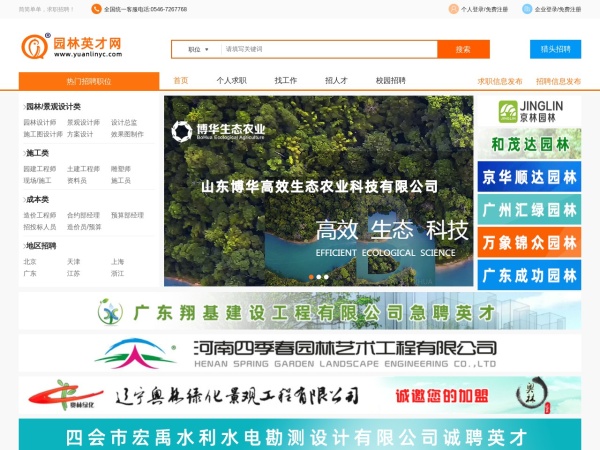This screenshot has width=600, height=450.
Task: Click 施工员 job link
Action: (x=121, y=180)
